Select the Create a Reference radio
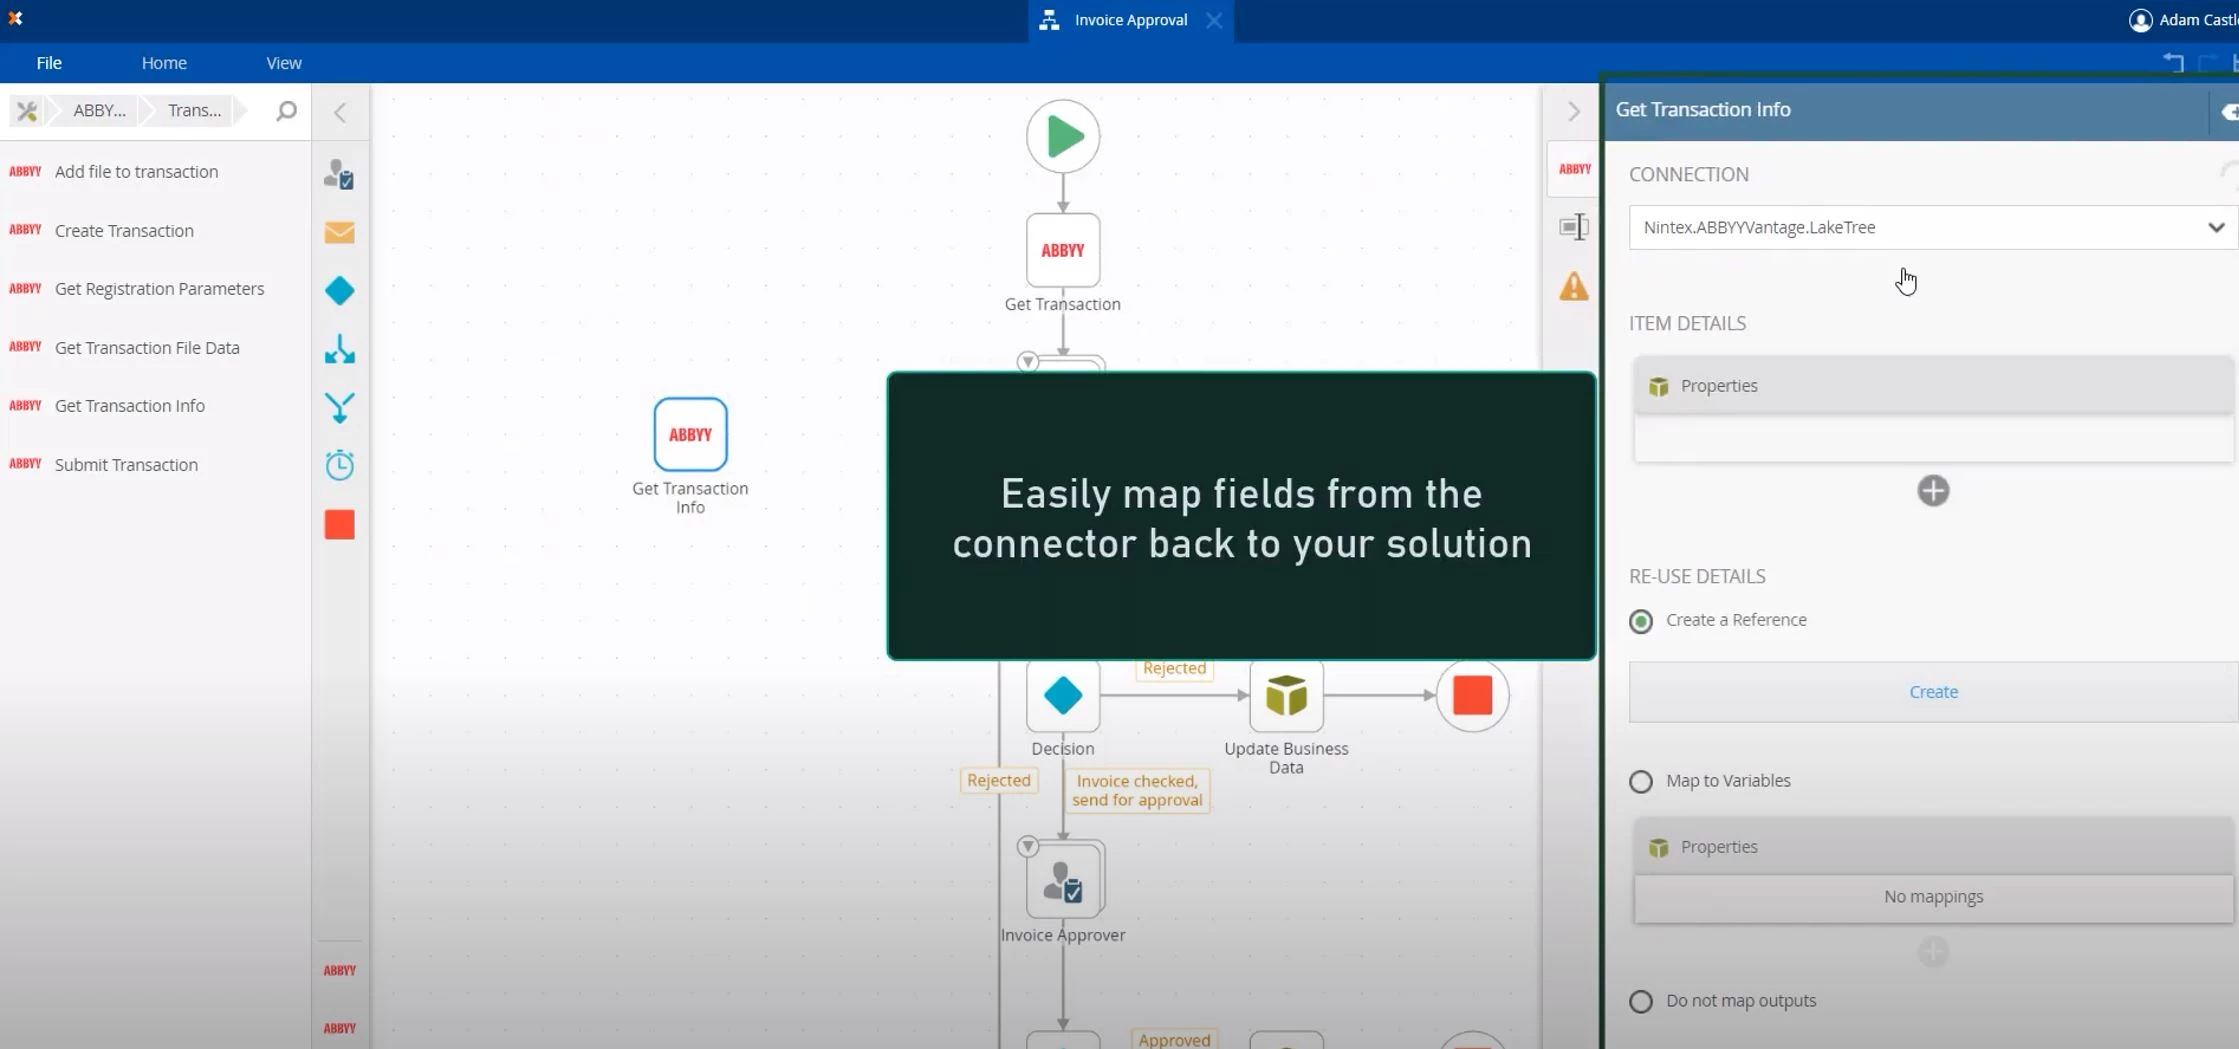2239x1049 pixels. (x=1641, y=621)
